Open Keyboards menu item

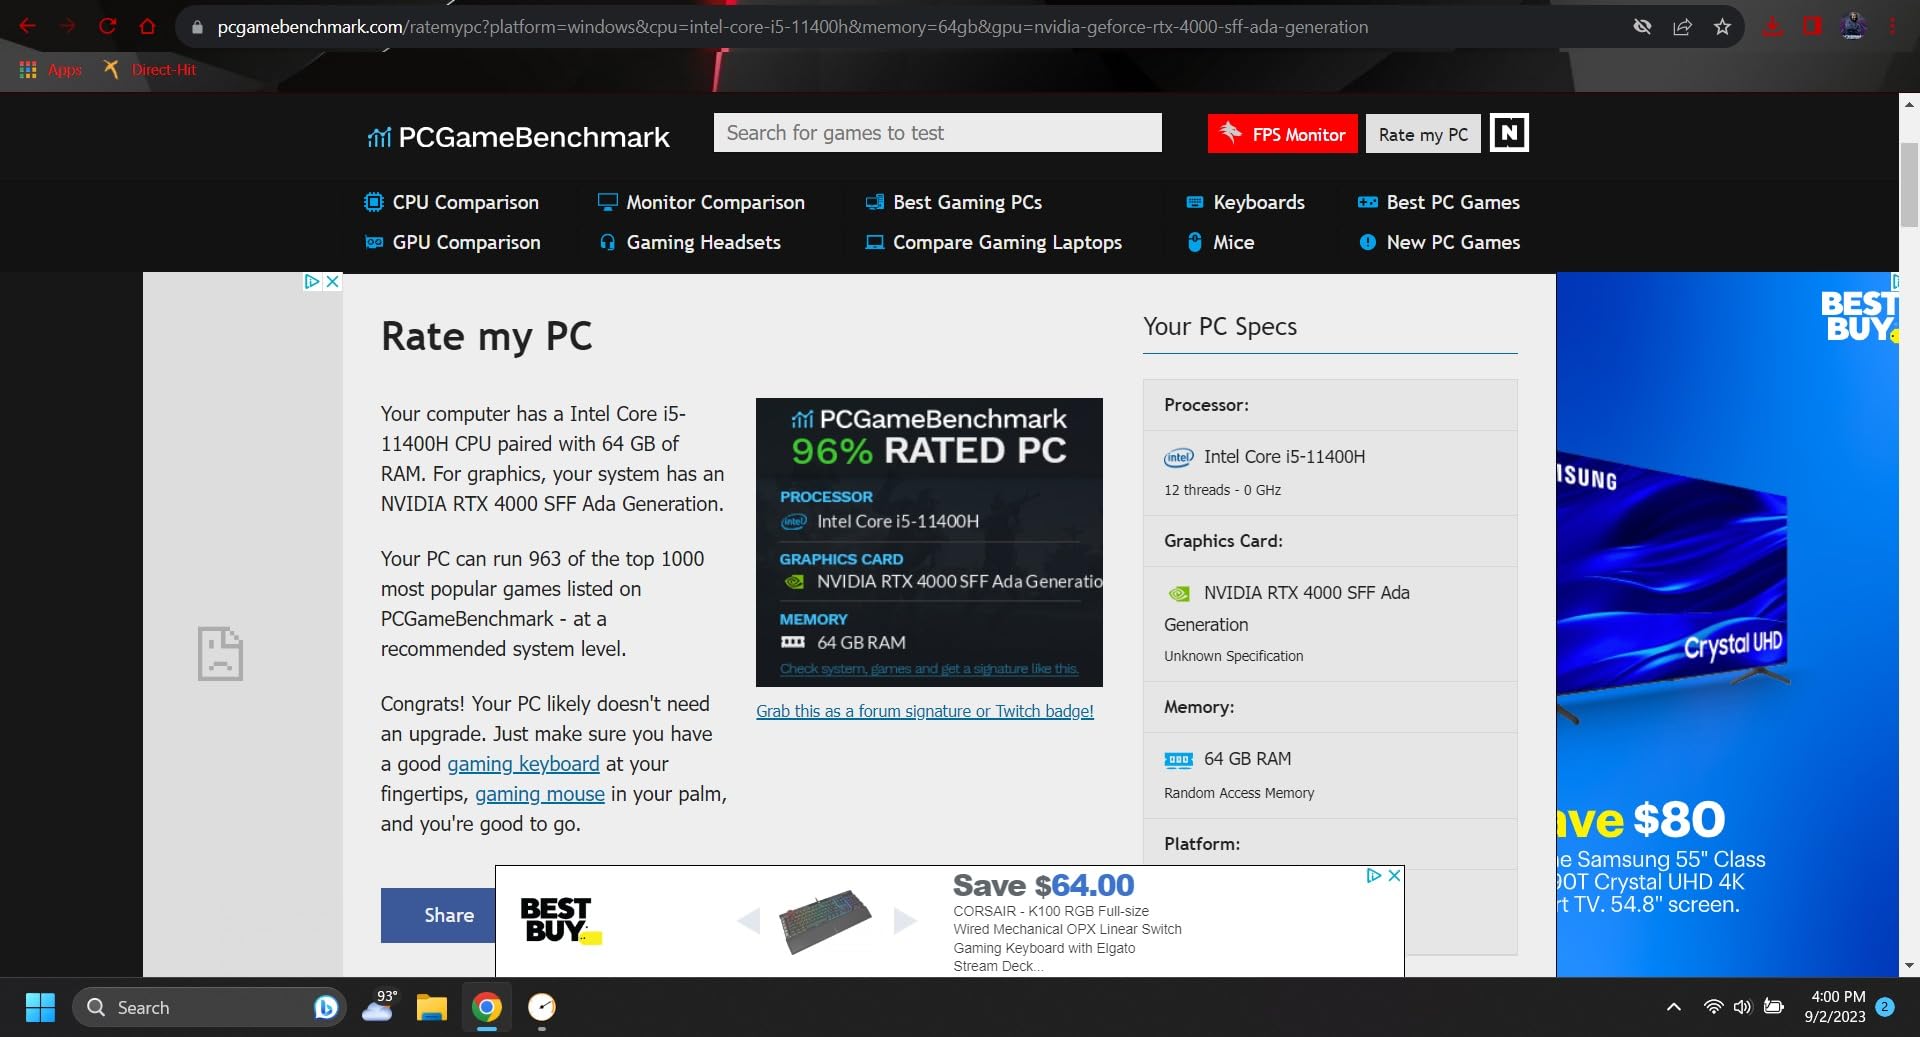click(x=1245, y=202)
